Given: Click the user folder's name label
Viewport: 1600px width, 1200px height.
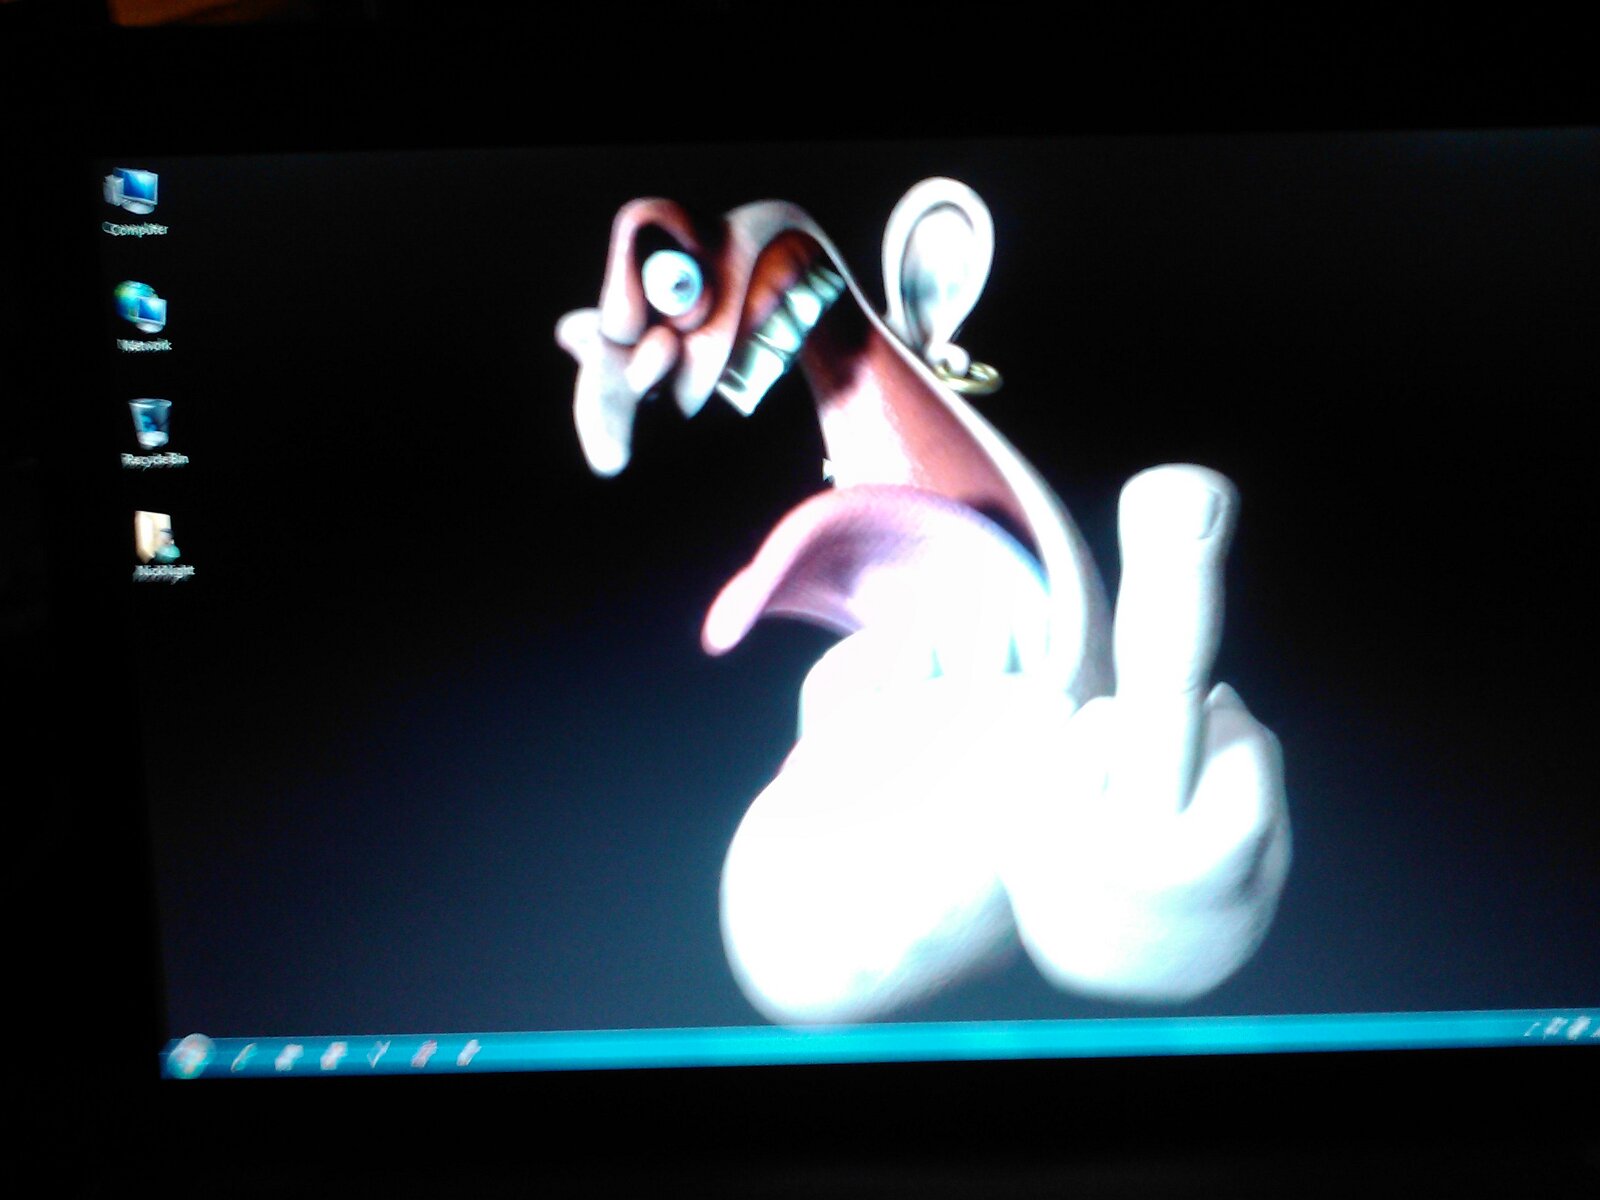Looking at the screenshot, I should click(164, 572).
